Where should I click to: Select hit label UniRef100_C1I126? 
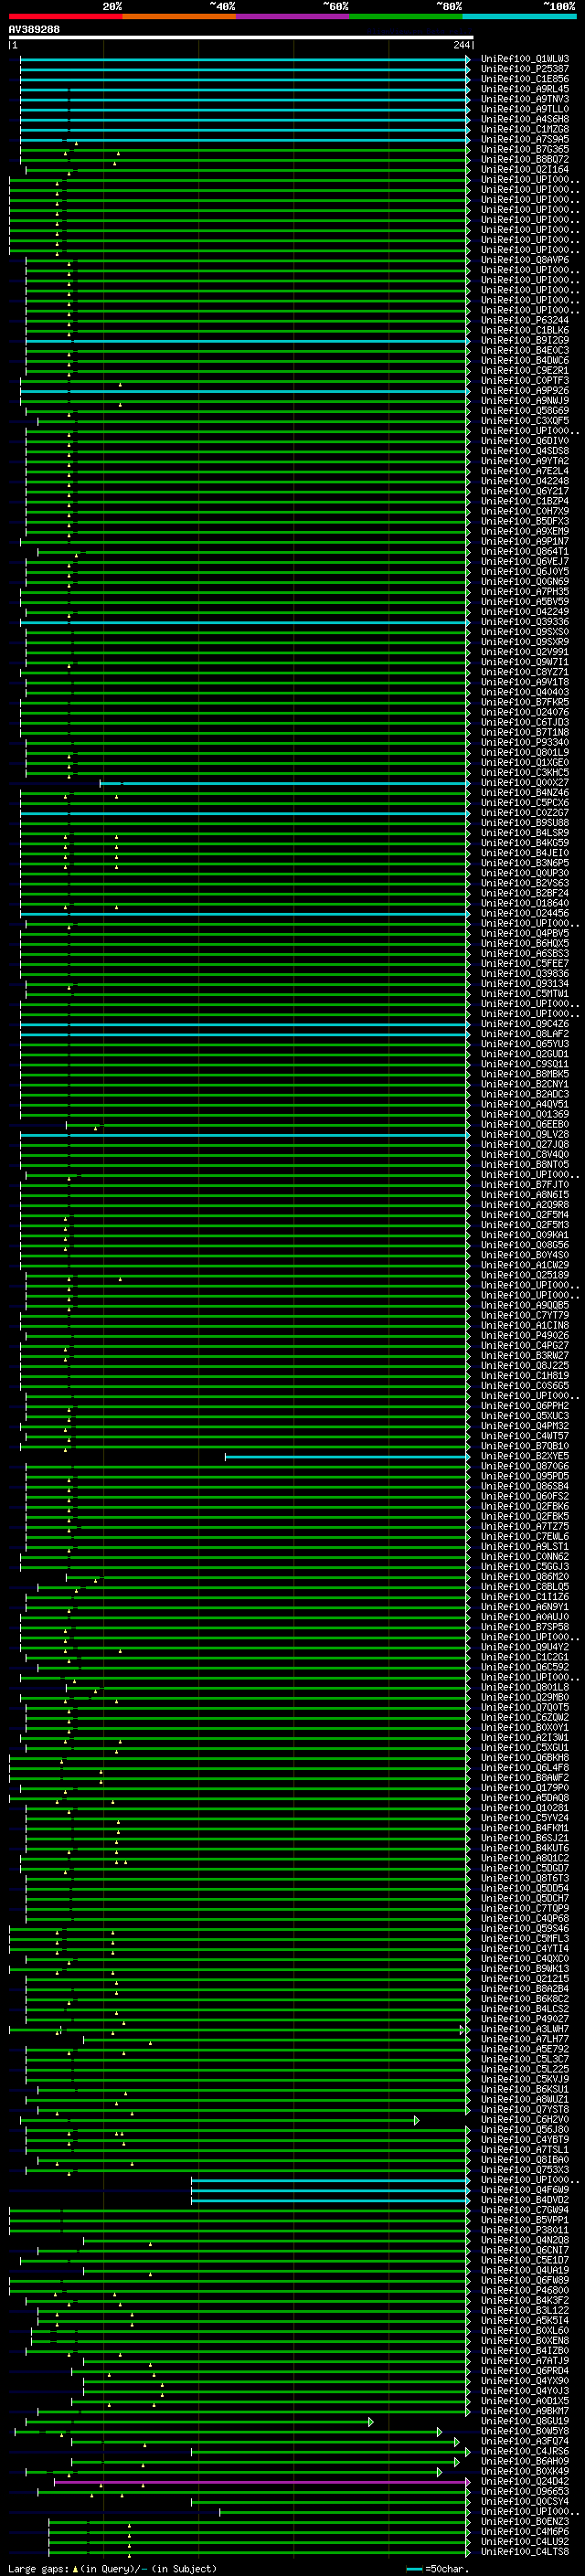coord(525,1597)
